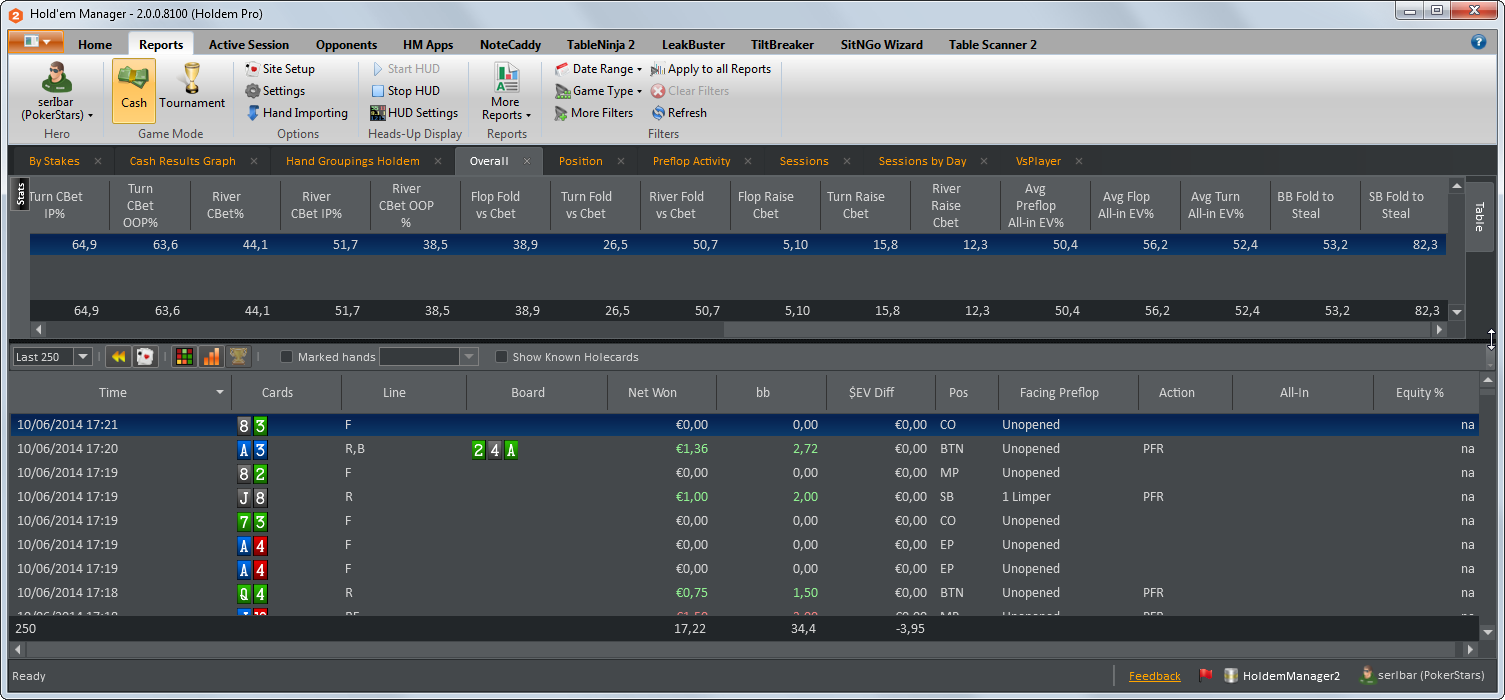Click the red flag status bar icon
Image resolution: width=1505 pixels, height=700 pixels.
coord(1205,676)
